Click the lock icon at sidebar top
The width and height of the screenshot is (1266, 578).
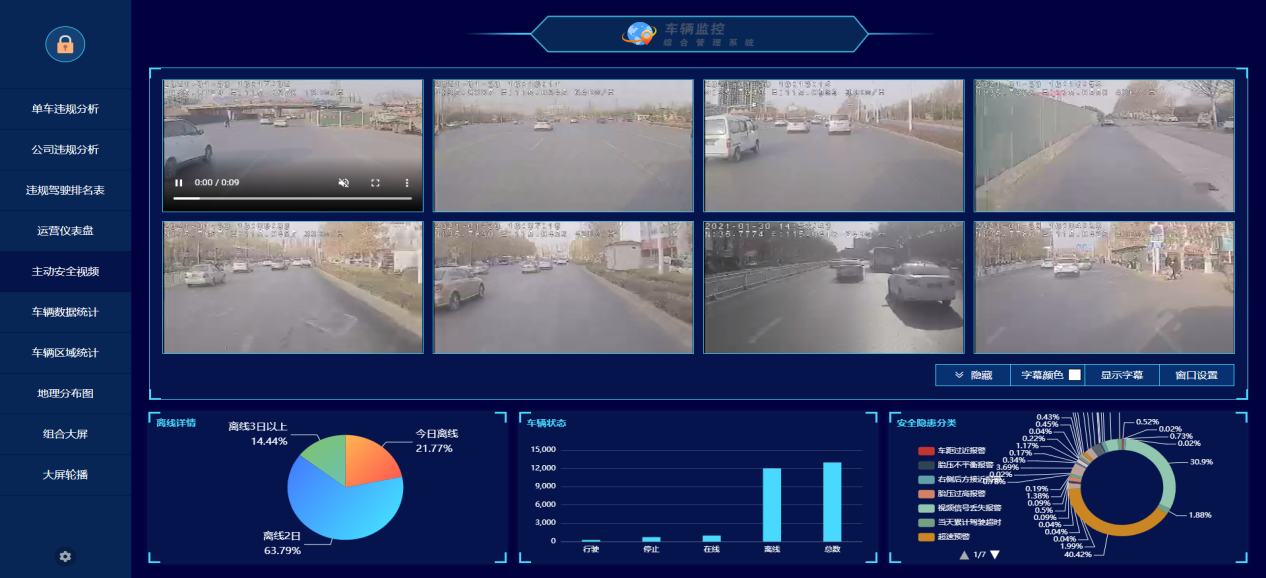tap(65, 44)
